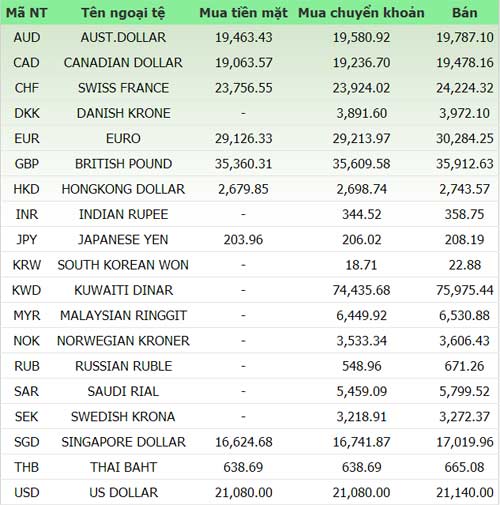The image size is (500, 505).
Task: Select the MALAYSIAN RINGGIT transfer rate 6,449.92
Action: (x=361, y=315)
